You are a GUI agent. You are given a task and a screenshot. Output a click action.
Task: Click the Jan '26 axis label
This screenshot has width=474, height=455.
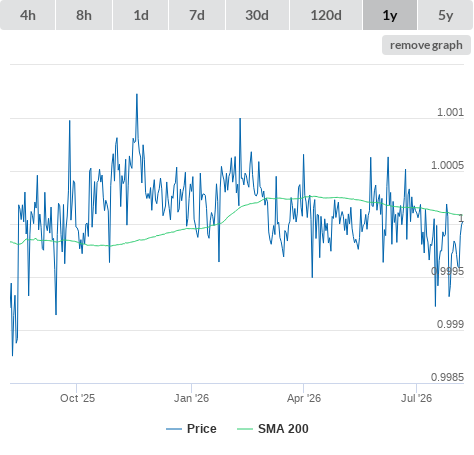191,398
